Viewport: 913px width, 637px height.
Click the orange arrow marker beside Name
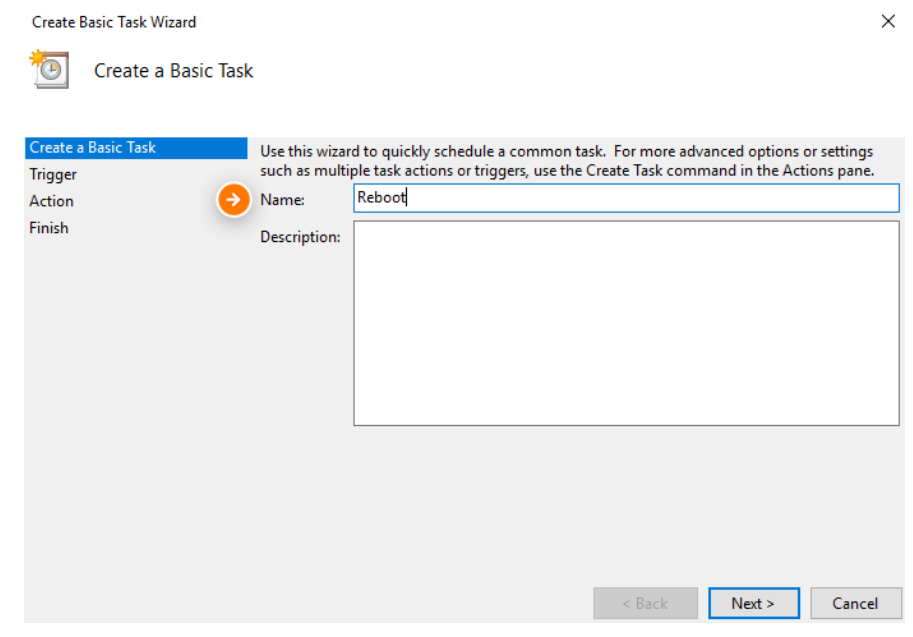[x=233, y=200]
